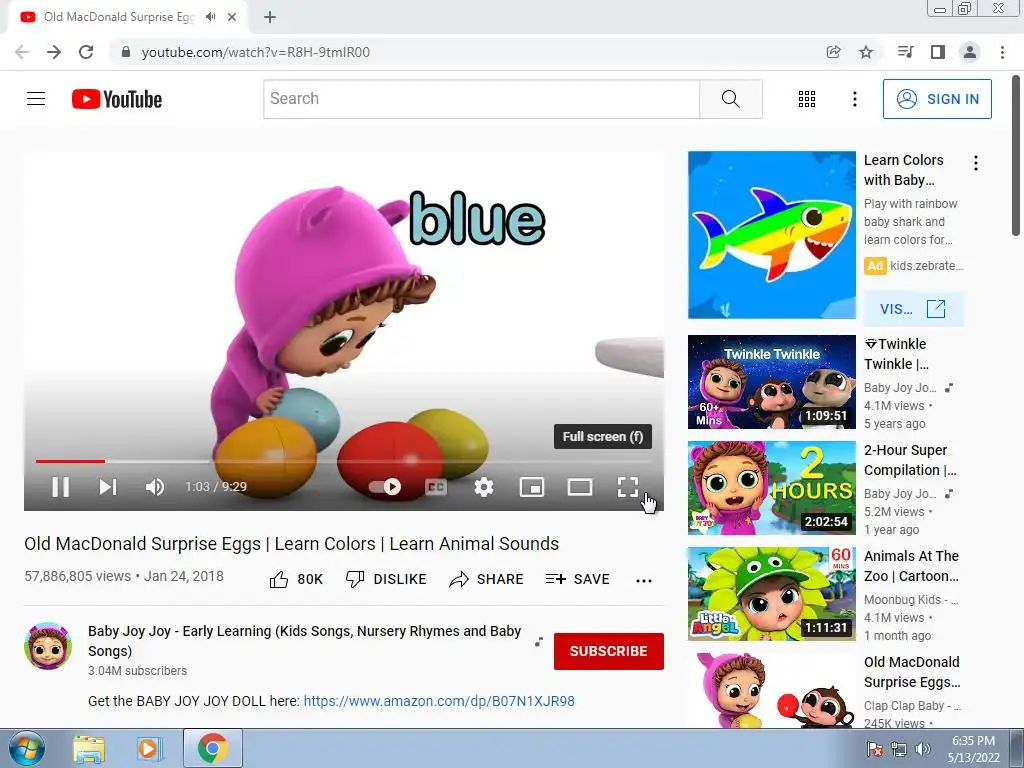Open Windows Explorer from taskbar
This screenshot has height=768, width=1024.
pos(89,748)
